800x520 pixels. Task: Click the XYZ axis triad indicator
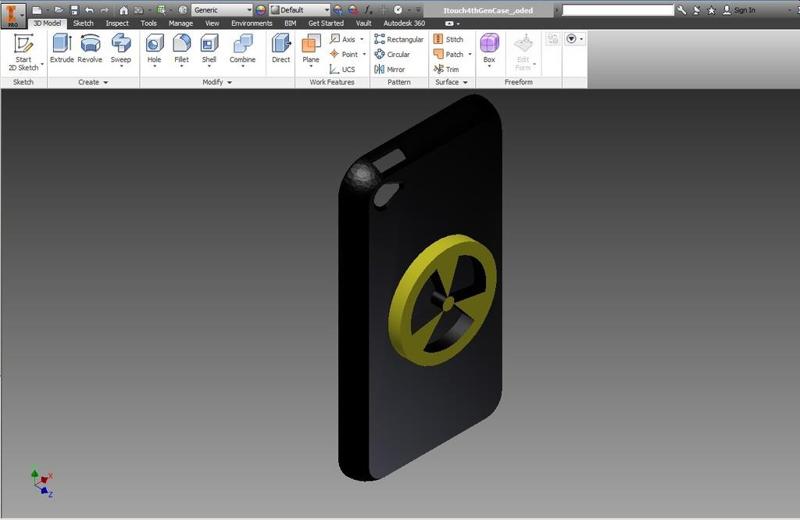point(42,483)
